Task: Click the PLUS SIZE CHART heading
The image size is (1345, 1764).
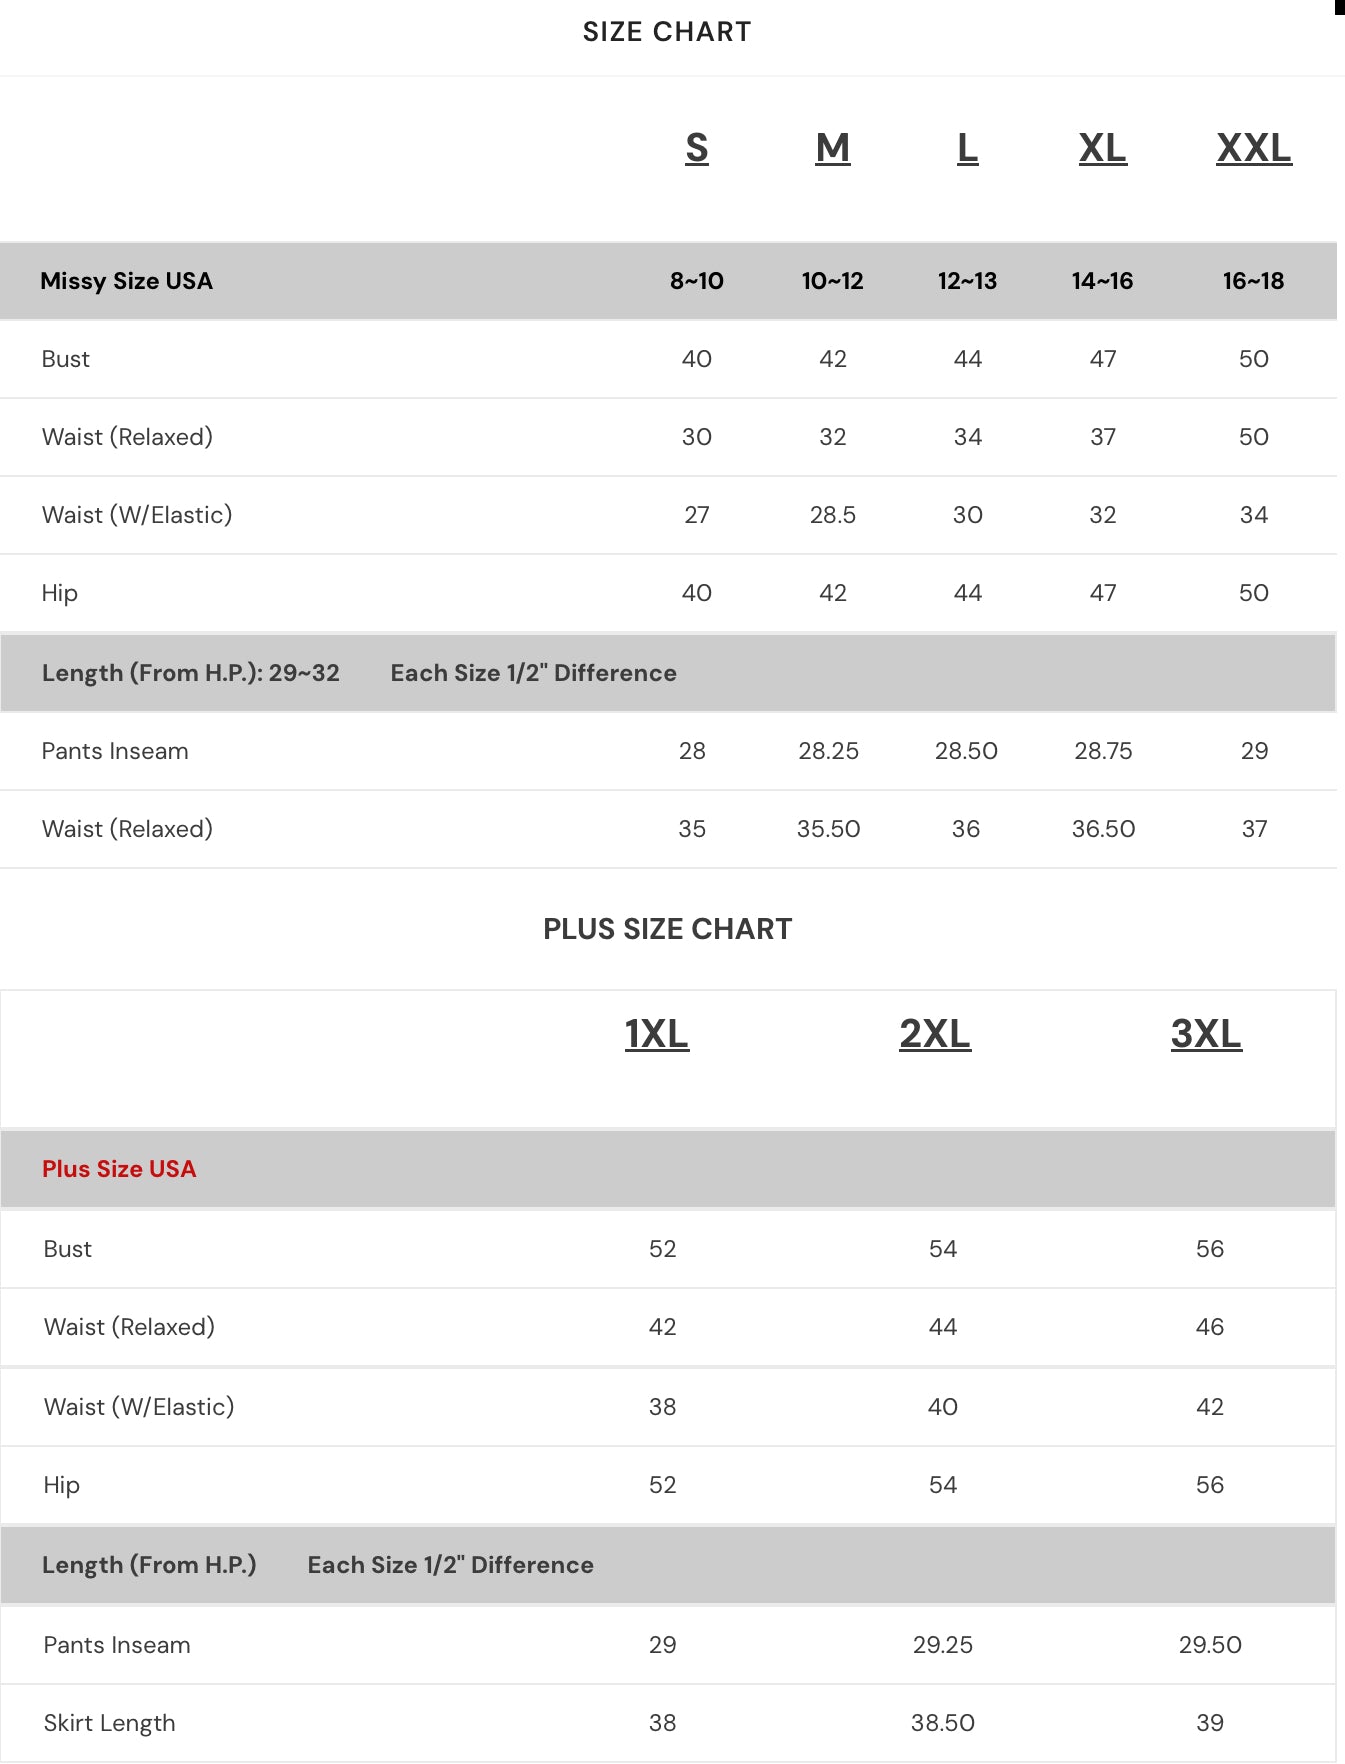Action: pyautogui.click(x=667, y=929)
